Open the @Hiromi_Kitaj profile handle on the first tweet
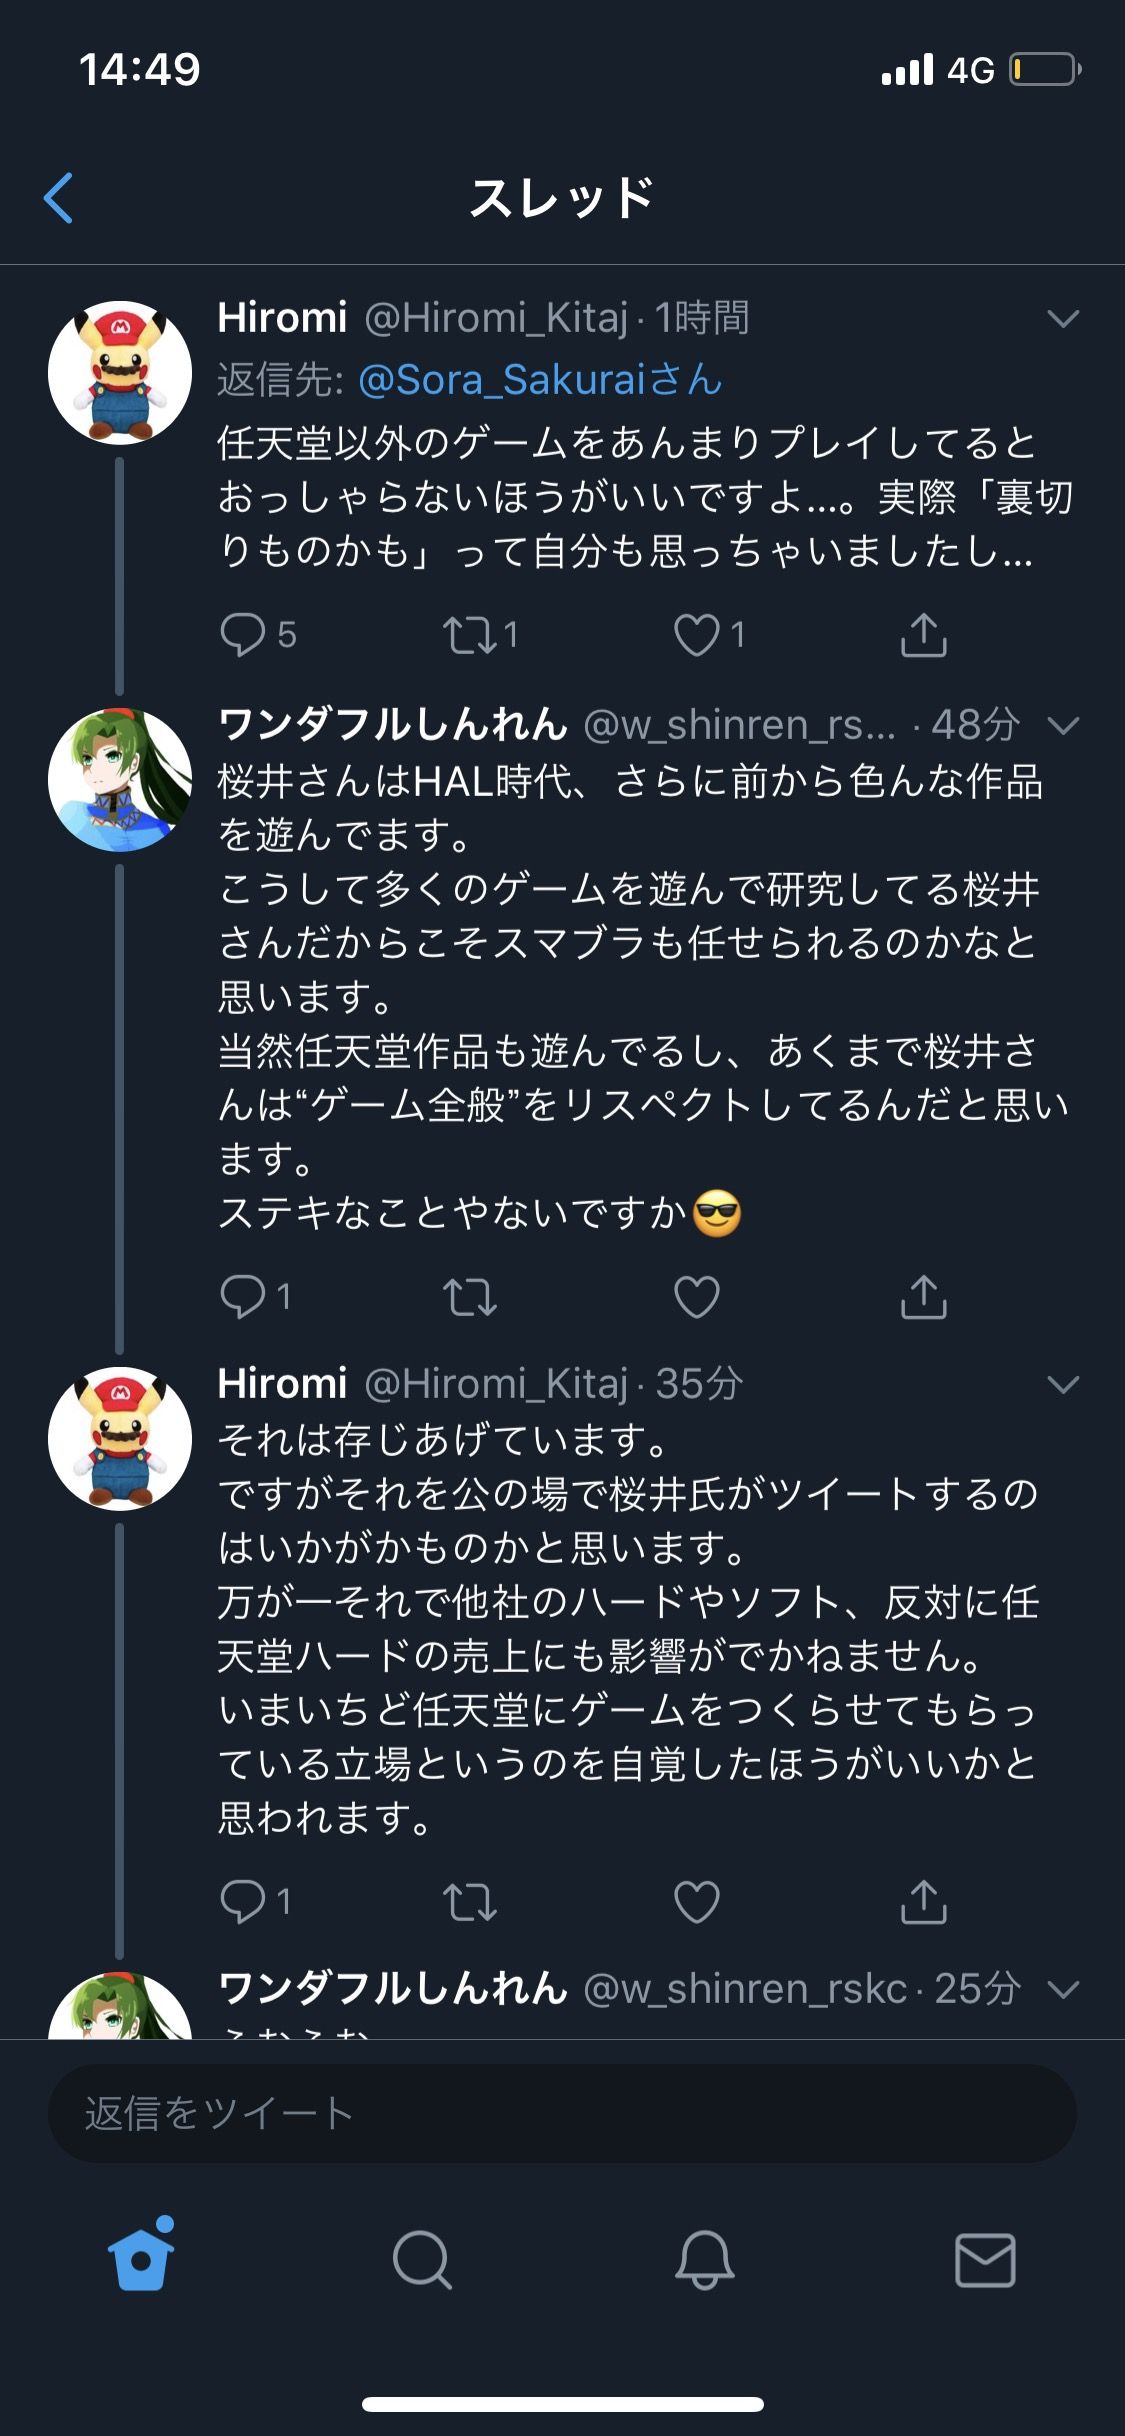 [x=496, y=318]
